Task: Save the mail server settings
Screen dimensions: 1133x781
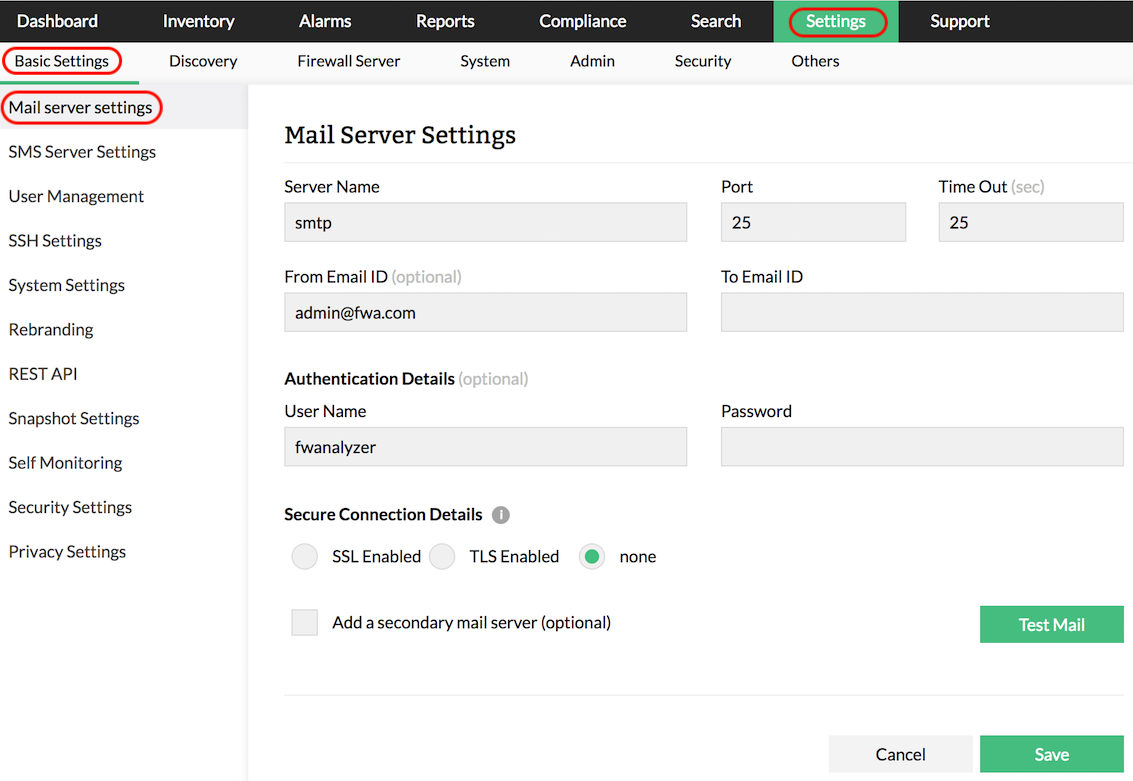Action: point(1051,755)
